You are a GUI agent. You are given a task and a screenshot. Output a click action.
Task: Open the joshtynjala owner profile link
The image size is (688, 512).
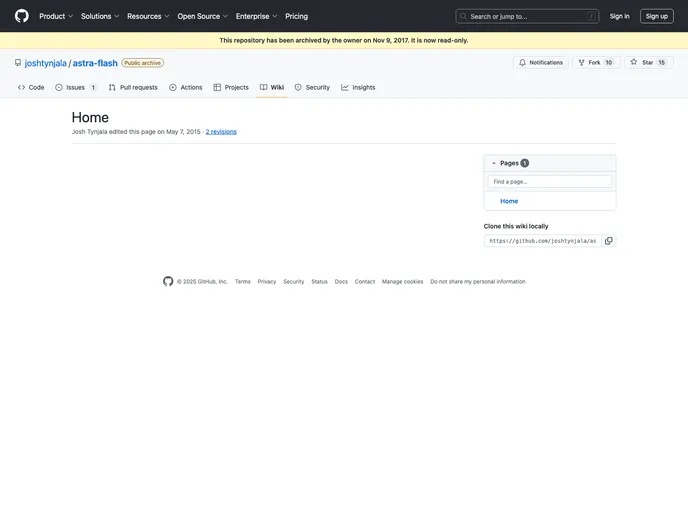(x=46, y=63)
